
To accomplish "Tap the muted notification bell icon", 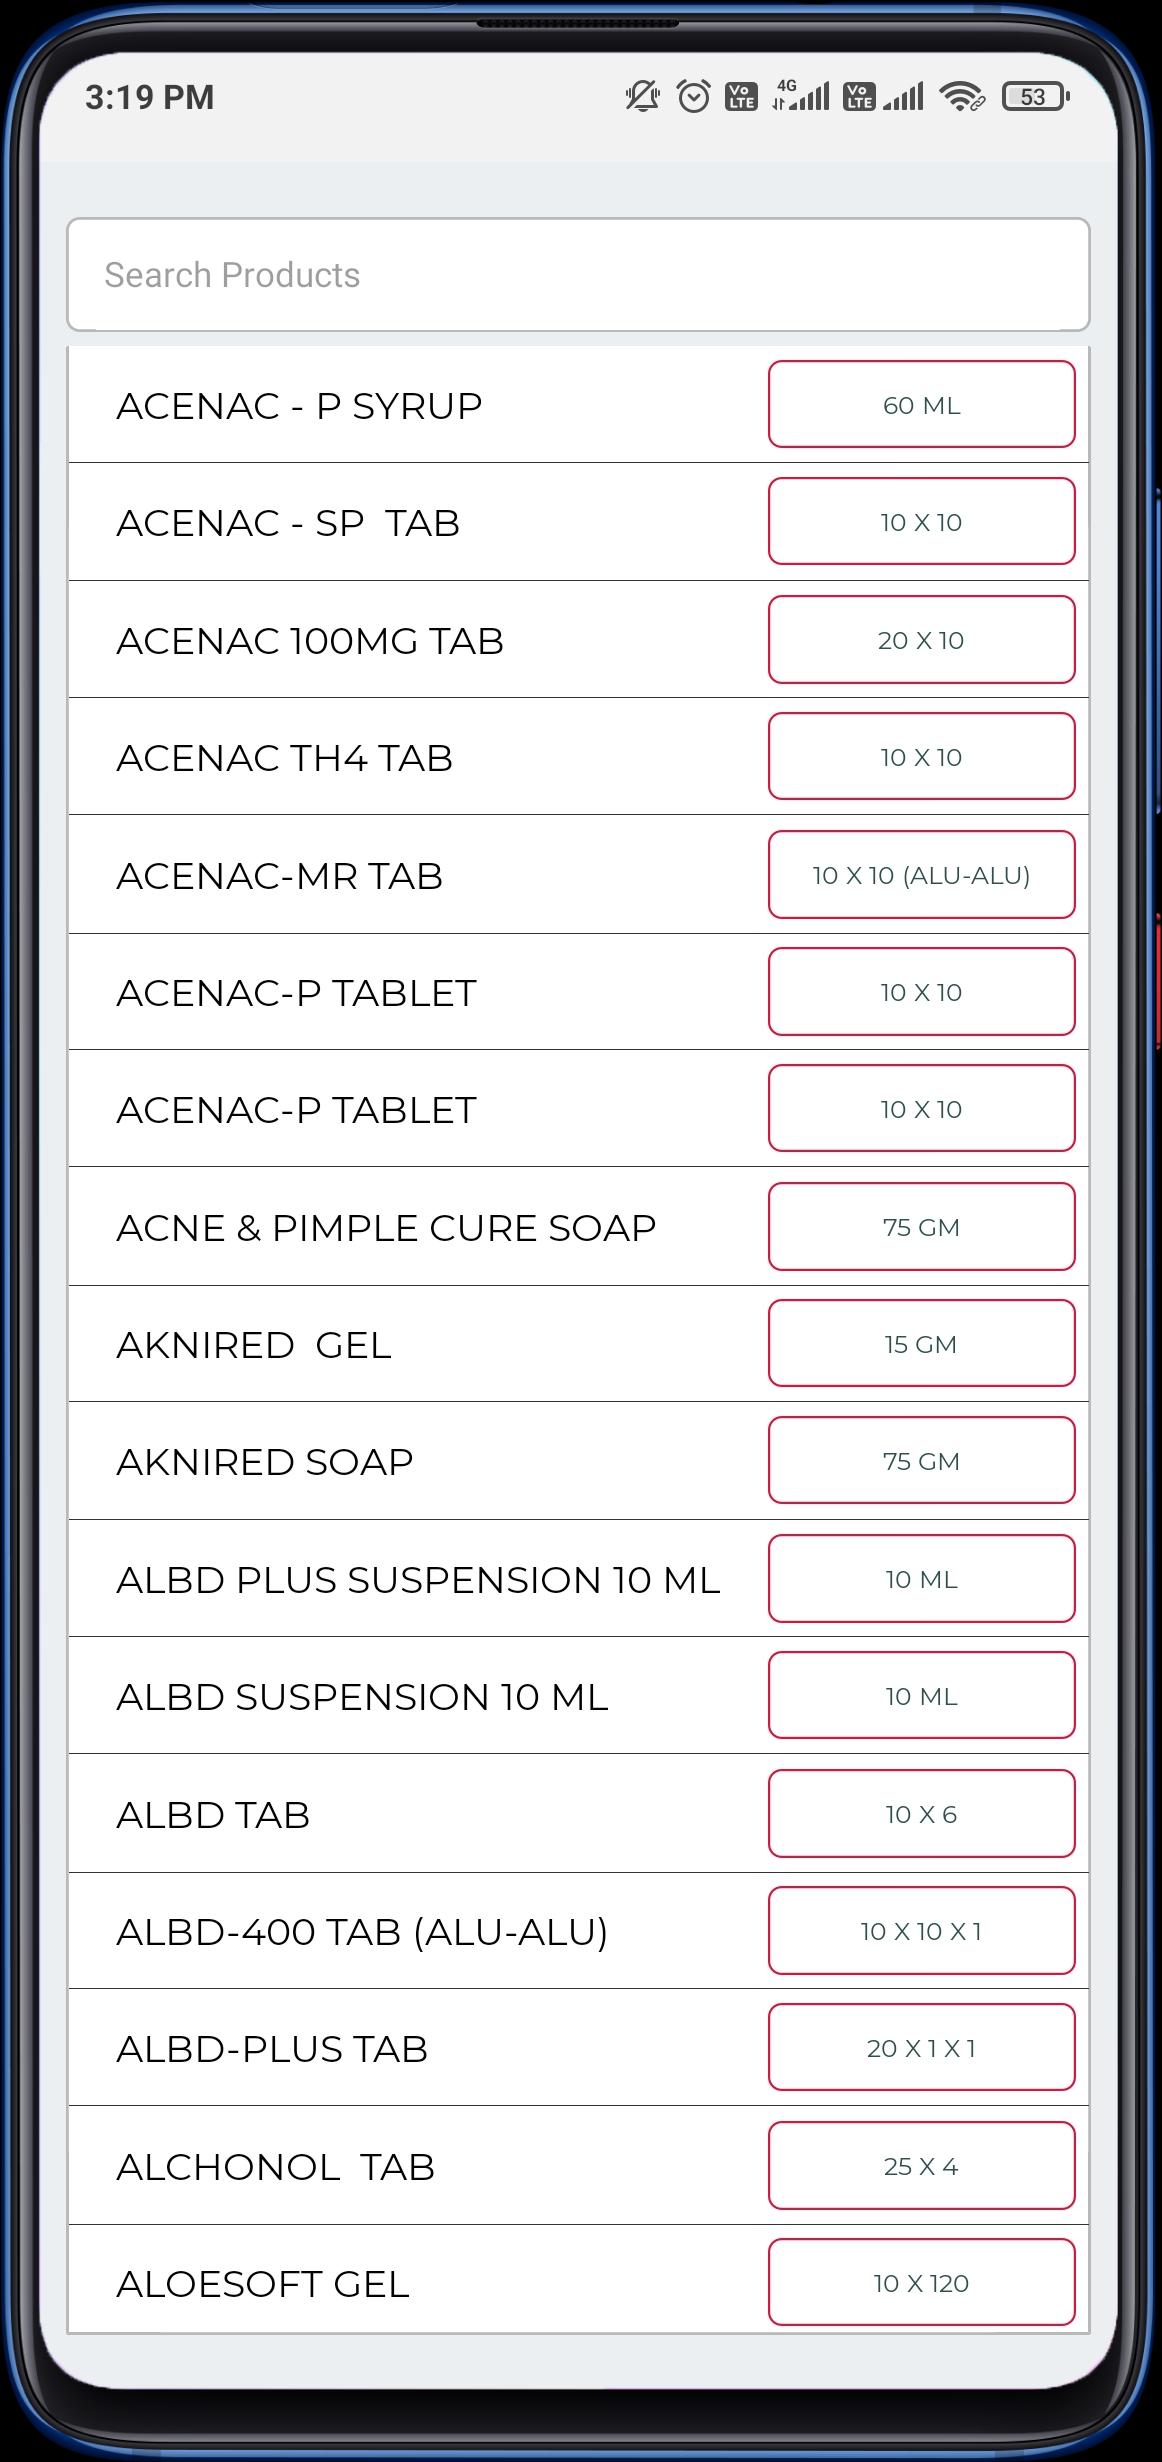I will click(642, 97).
